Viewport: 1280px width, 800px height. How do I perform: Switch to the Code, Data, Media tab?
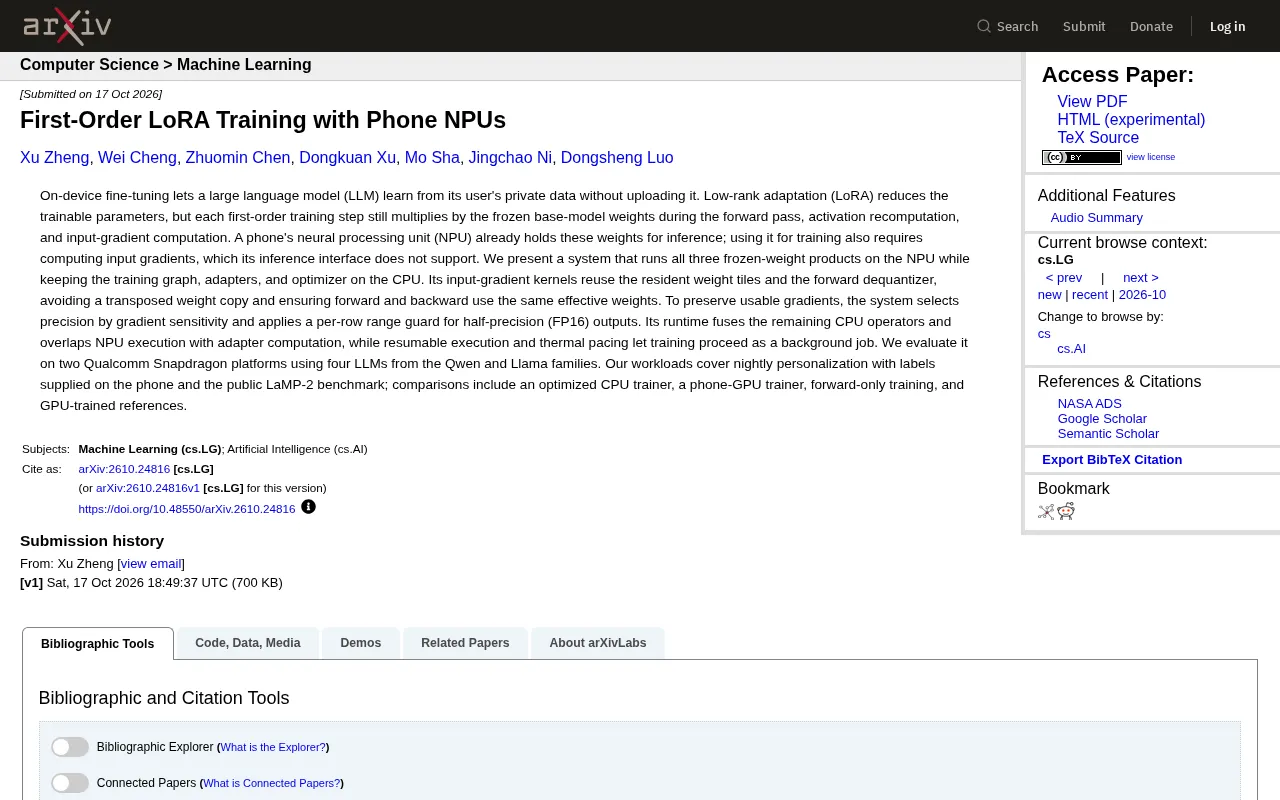pos(248,643)
